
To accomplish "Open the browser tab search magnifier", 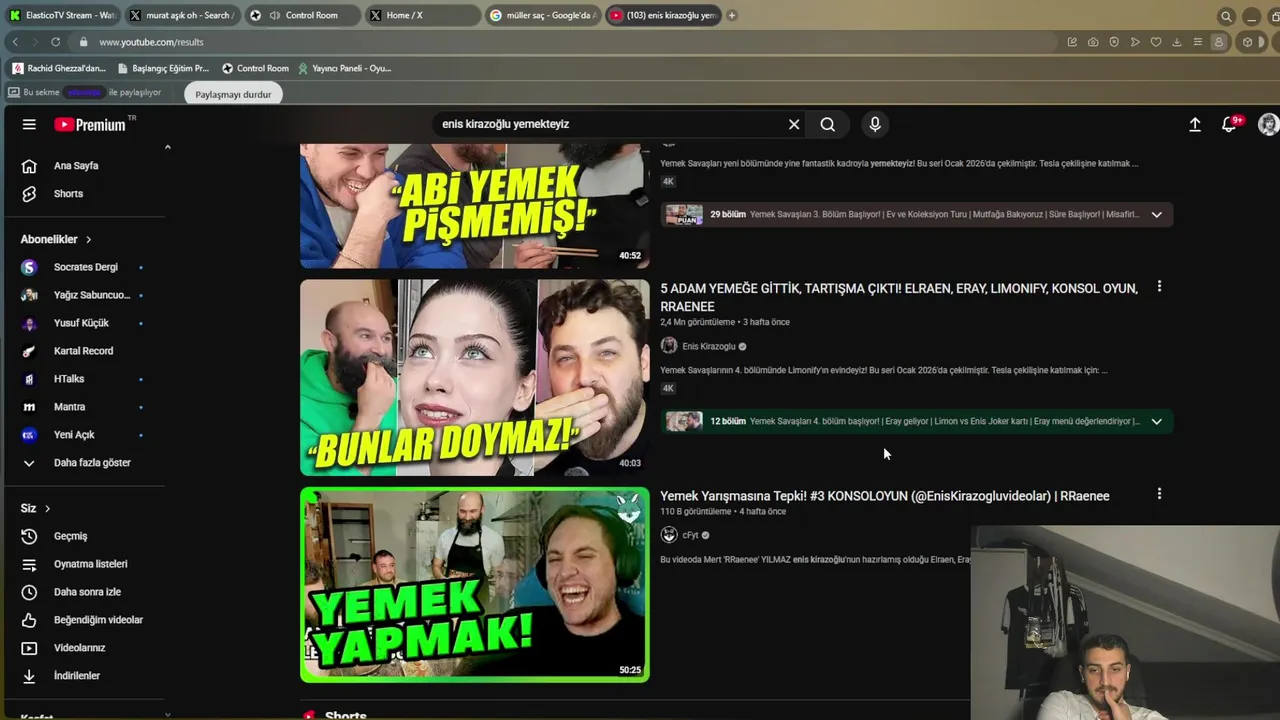I will click(x=1226, y=16).
